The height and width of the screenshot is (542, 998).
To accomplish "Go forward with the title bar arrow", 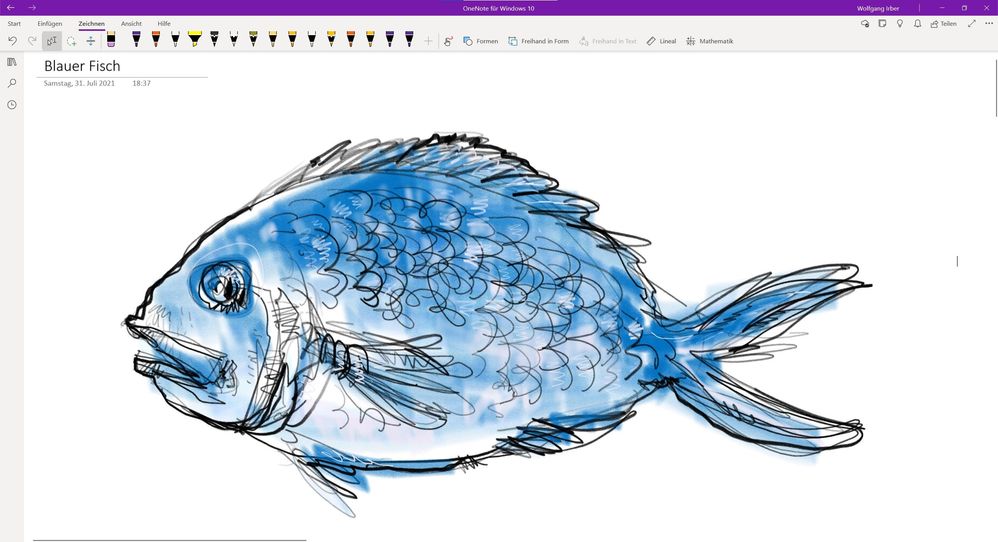I will coord(32,8).
